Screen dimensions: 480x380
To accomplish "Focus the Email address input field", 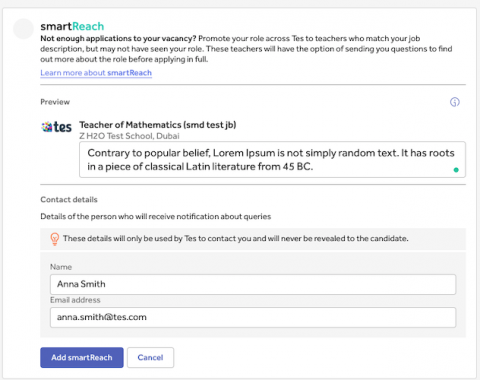I will click(253, 317).
